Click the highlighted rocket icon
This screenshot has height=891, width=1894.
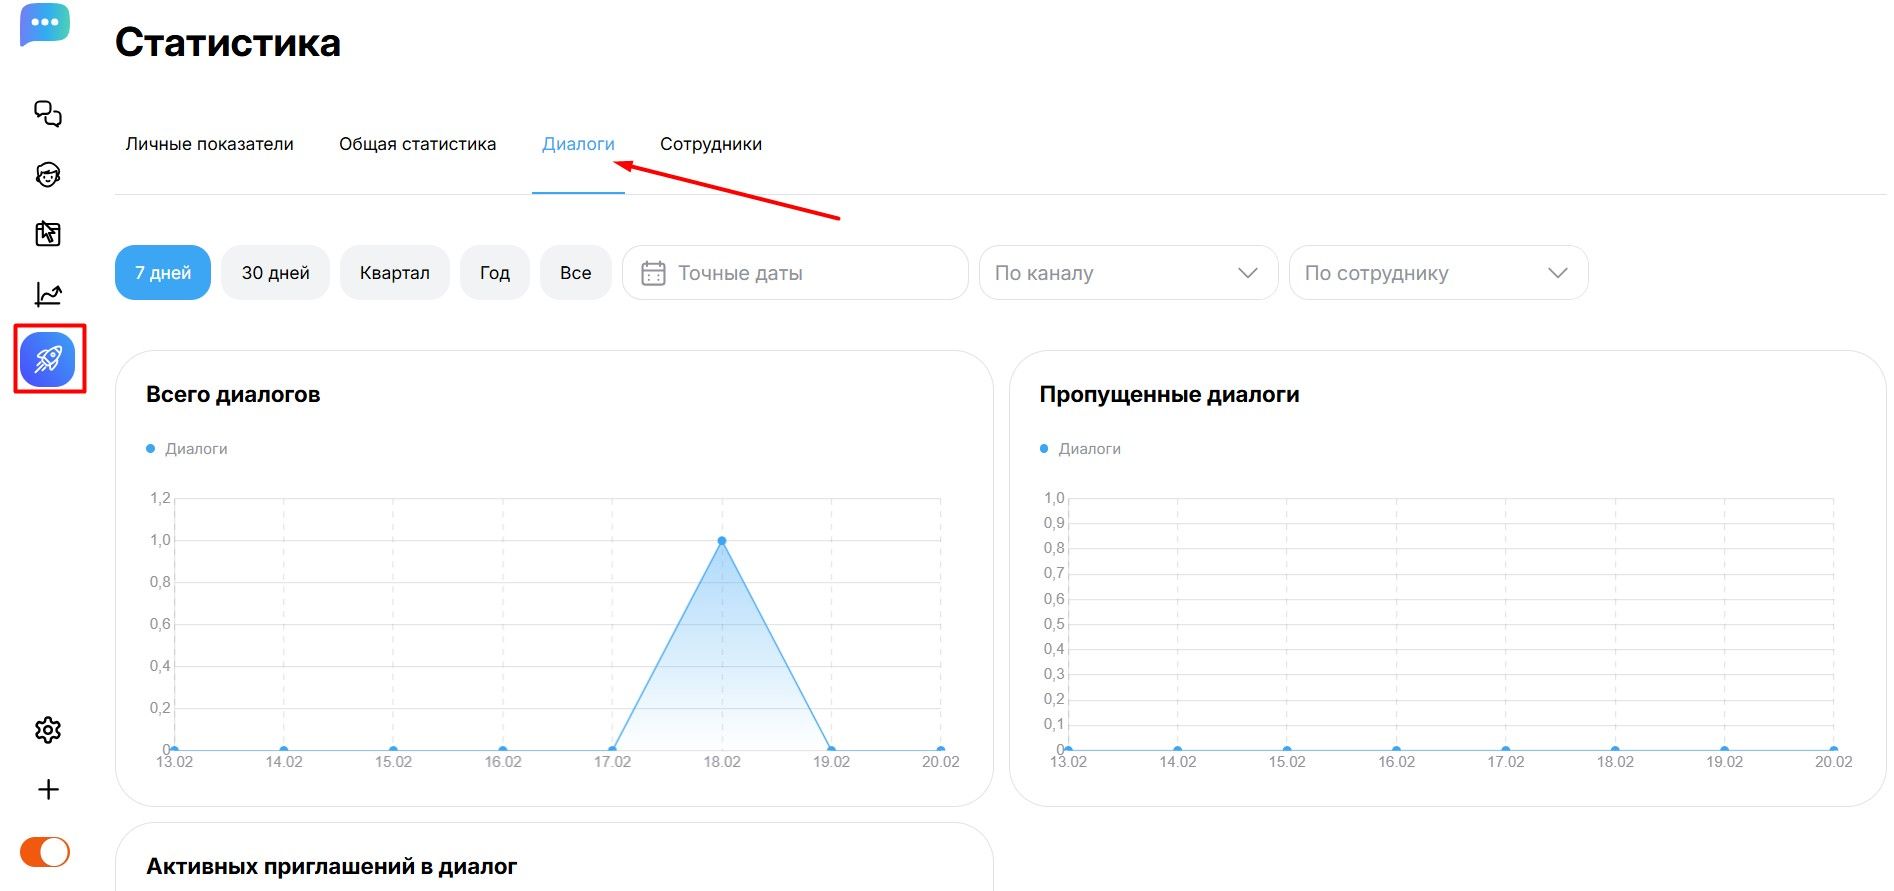[49, 359]
